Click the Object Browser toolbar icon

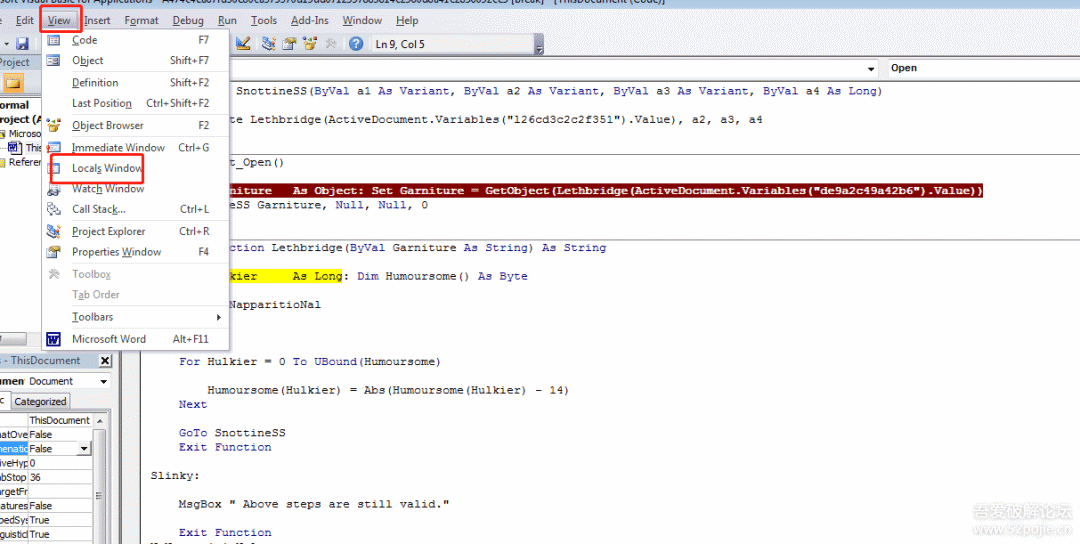(x=310, y=44)
